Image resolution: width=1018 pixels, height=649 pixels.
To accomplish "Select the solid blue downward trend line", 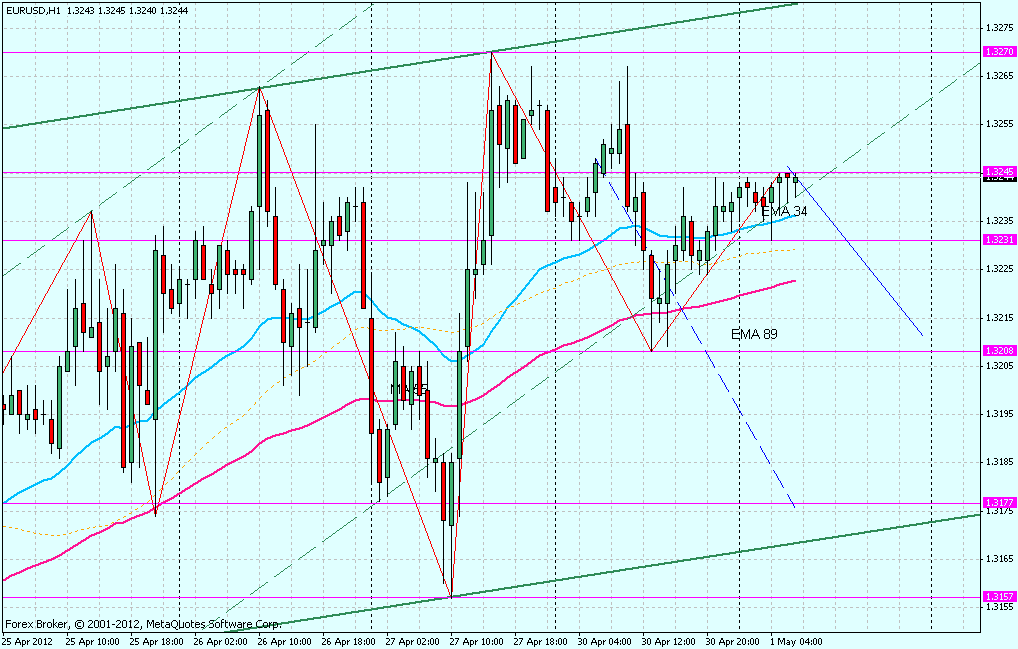I will point(857,253).
